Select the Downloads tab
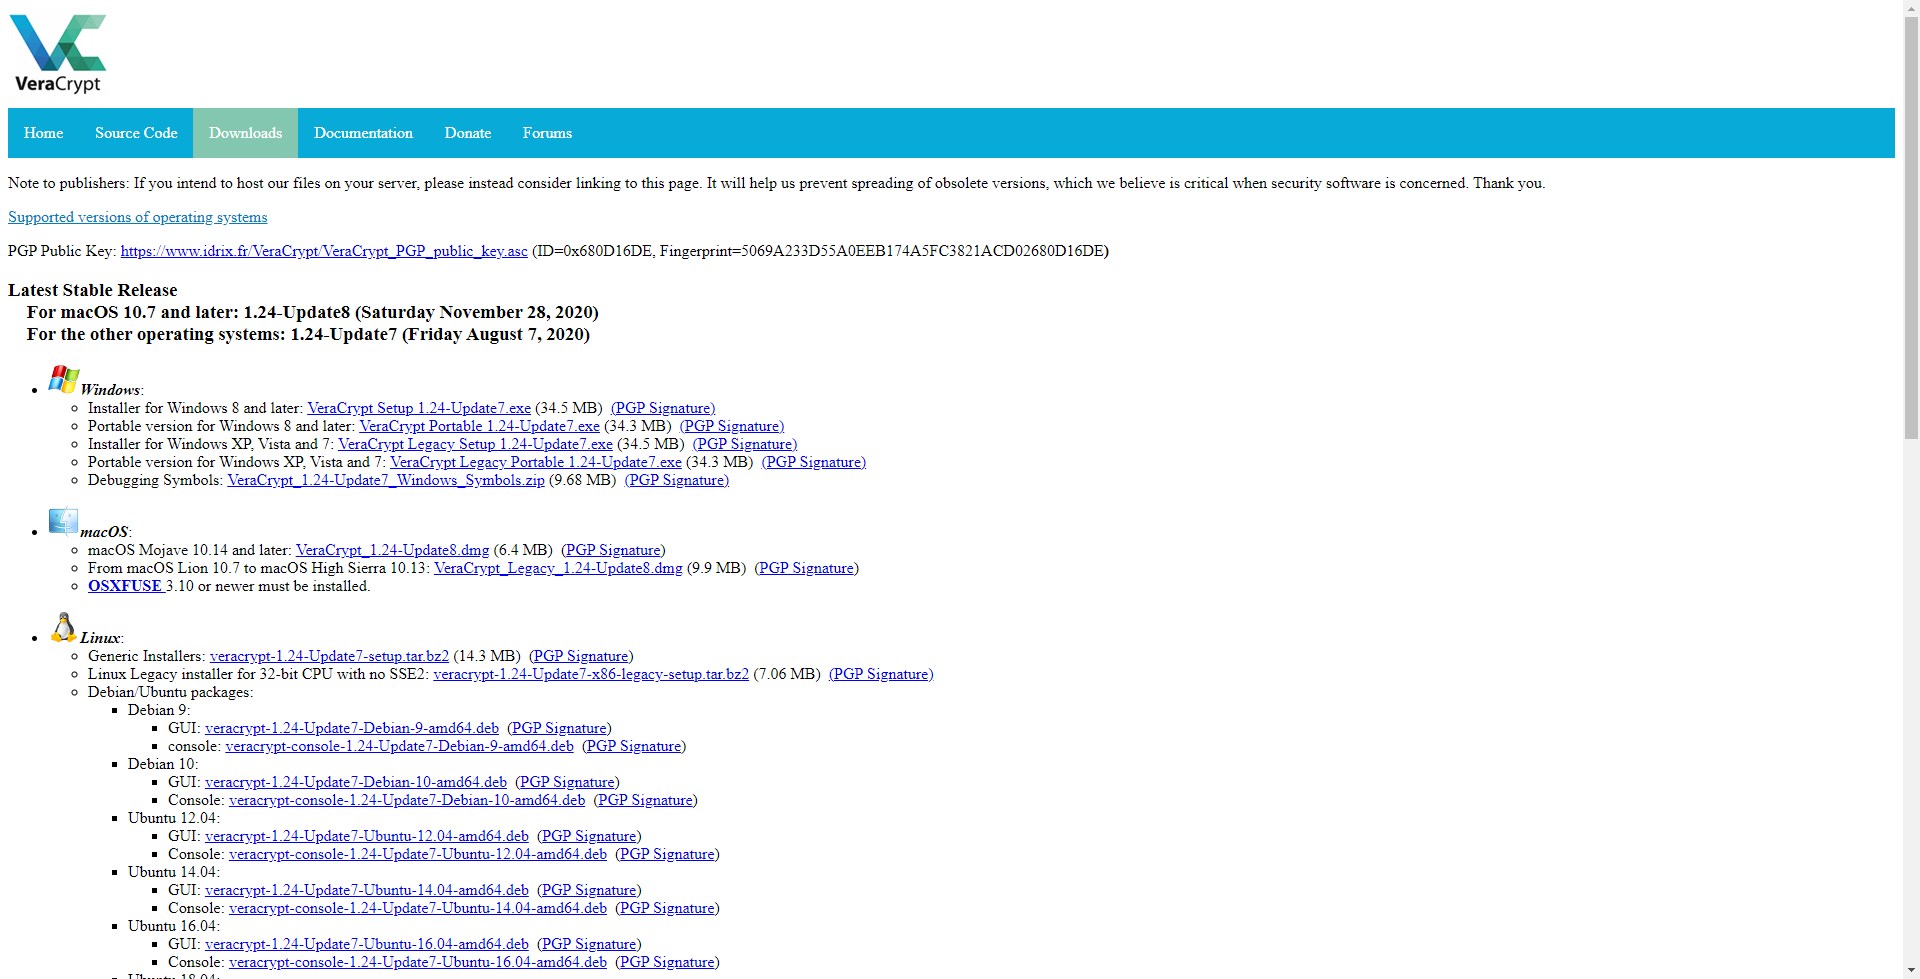Image resolution: width=1920 pixels, height=979 pixels. [x=245, y=133]
